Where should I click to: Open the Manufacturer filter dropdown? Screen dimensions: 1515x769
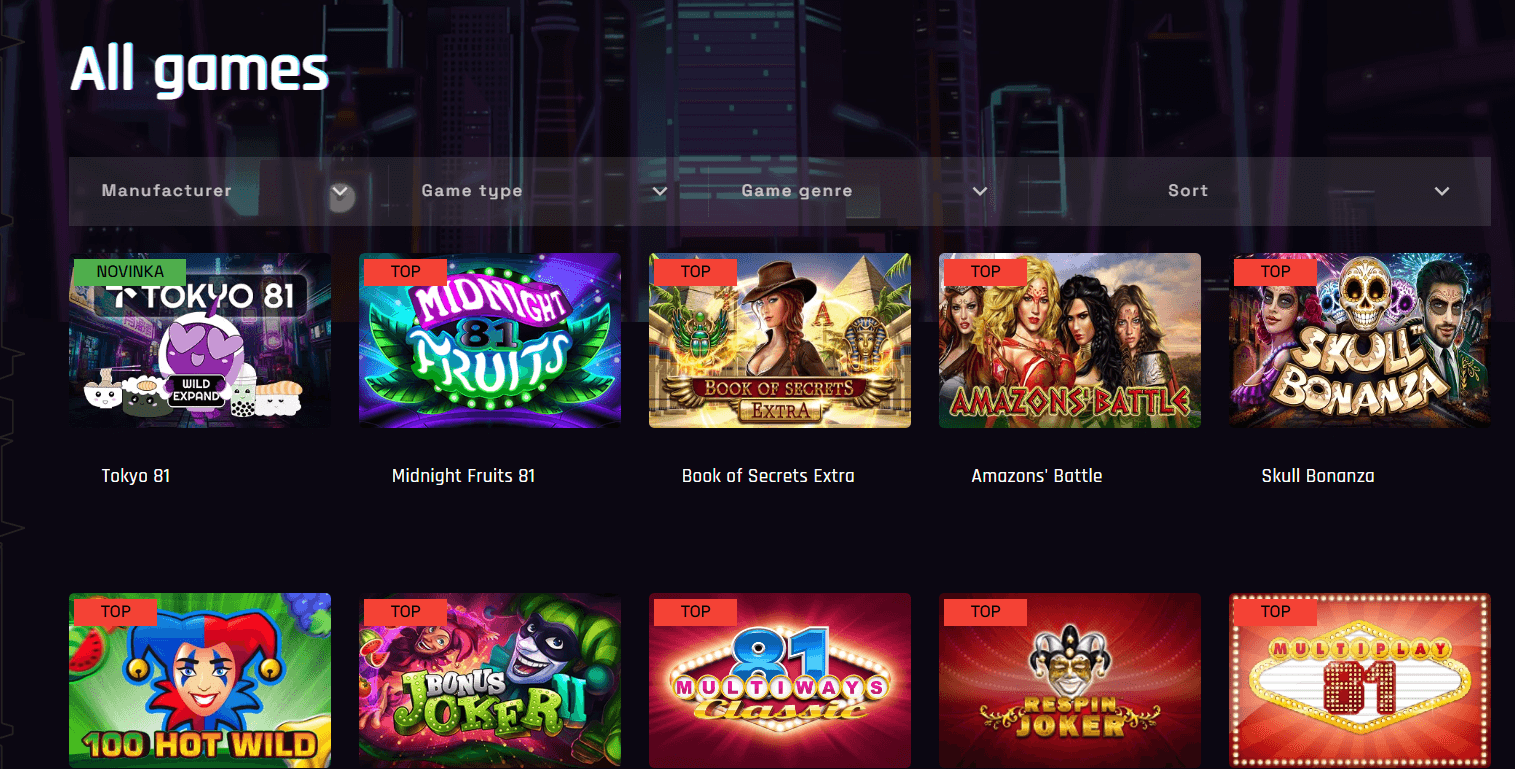[228, 191]
